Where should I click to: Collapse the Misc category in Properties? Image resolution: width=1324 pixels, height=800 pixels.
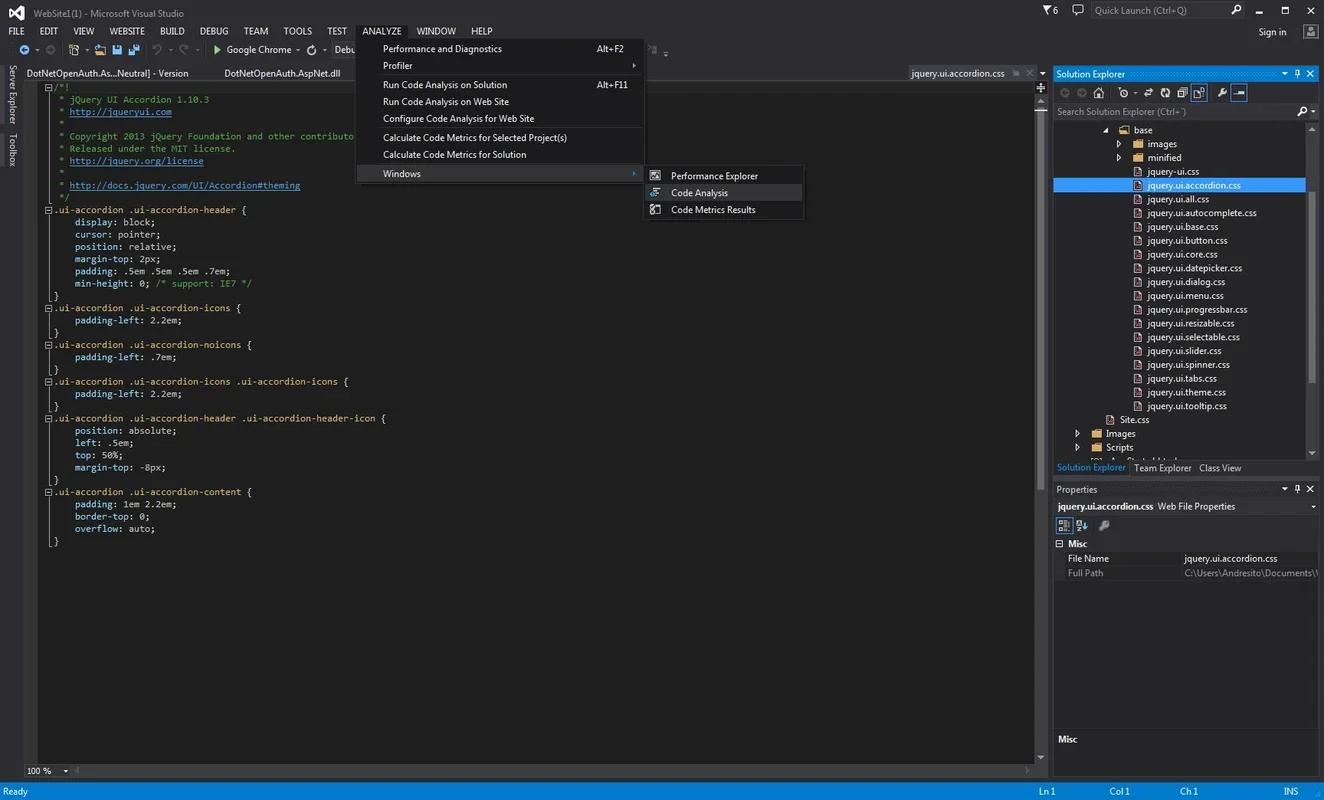[1060, 544]
